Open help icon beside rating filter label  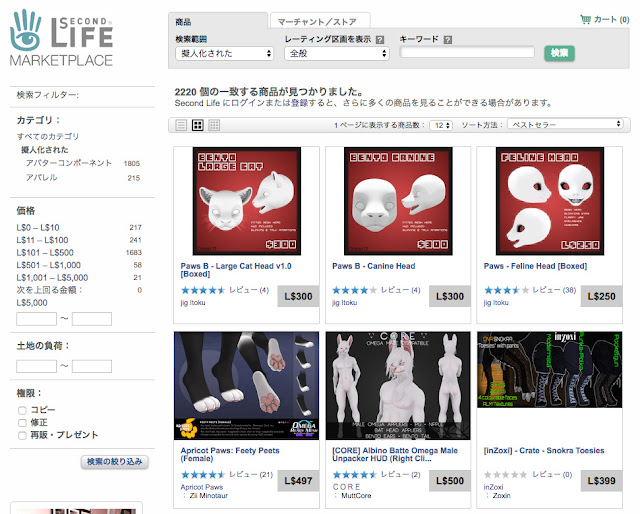point(380,40)
